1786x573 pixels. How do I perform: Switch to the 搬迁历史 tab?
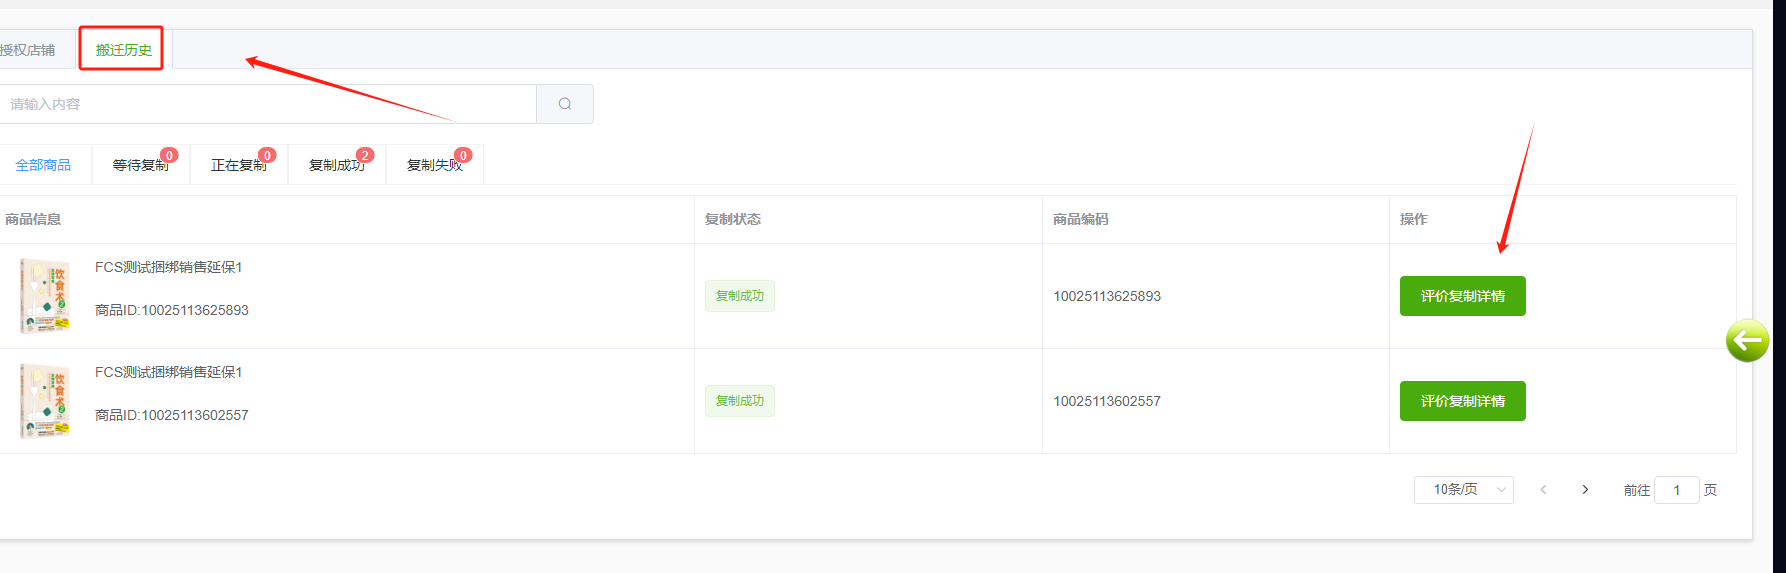pos(123,50)
